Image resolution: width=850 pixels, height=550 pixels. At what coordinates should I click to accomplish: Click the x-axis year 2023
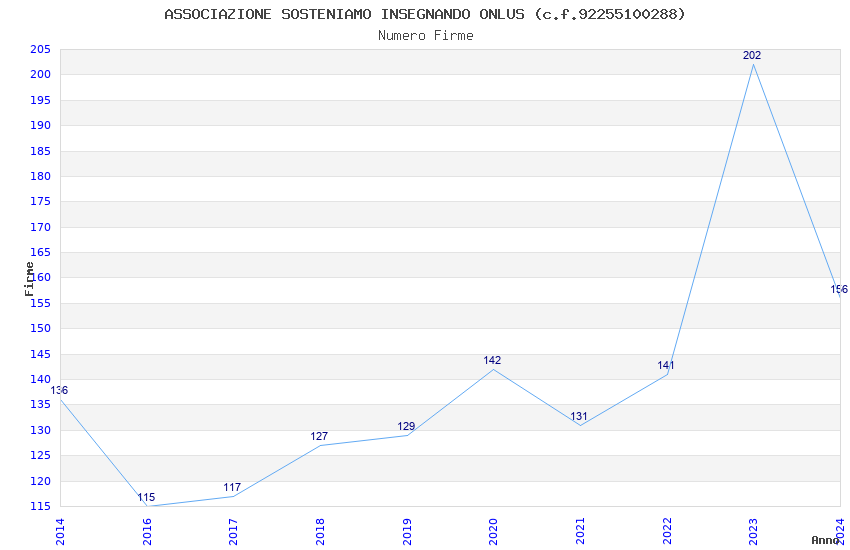click(754, 532)
